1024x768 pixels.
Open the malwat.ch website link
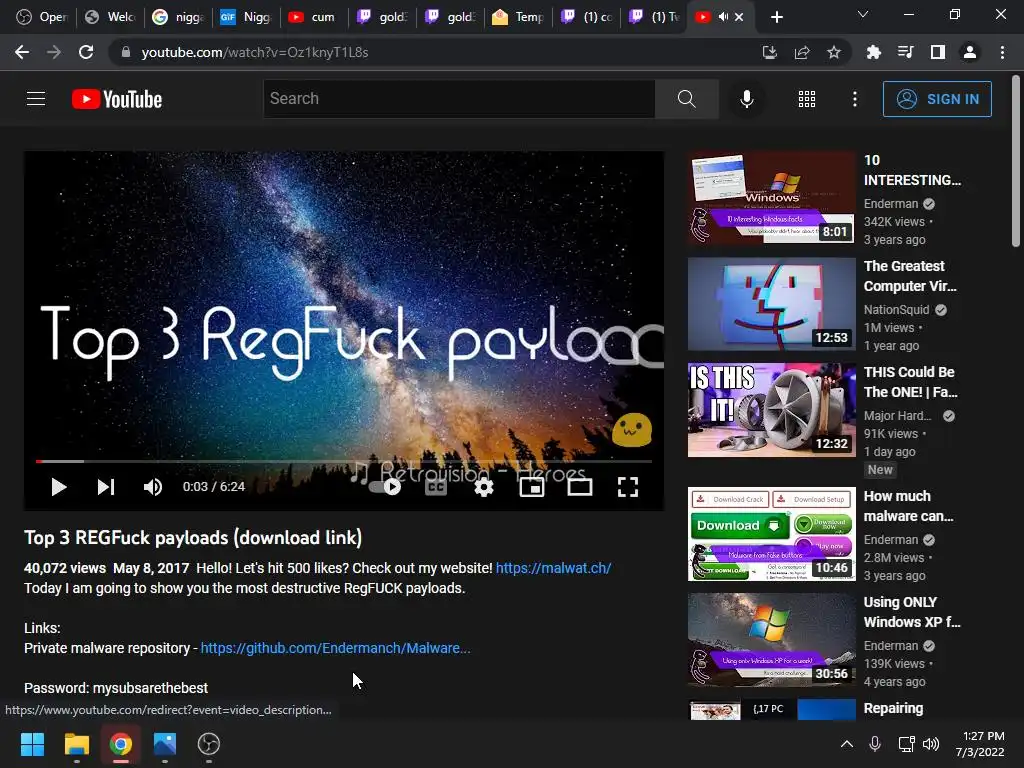[x=553, y=568]
